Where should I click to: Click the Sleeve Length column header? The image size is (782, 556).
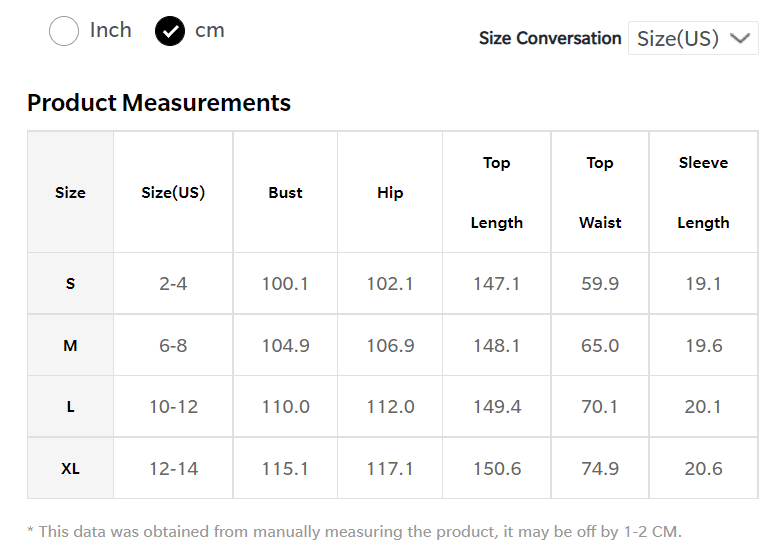[x=703, y=193]
